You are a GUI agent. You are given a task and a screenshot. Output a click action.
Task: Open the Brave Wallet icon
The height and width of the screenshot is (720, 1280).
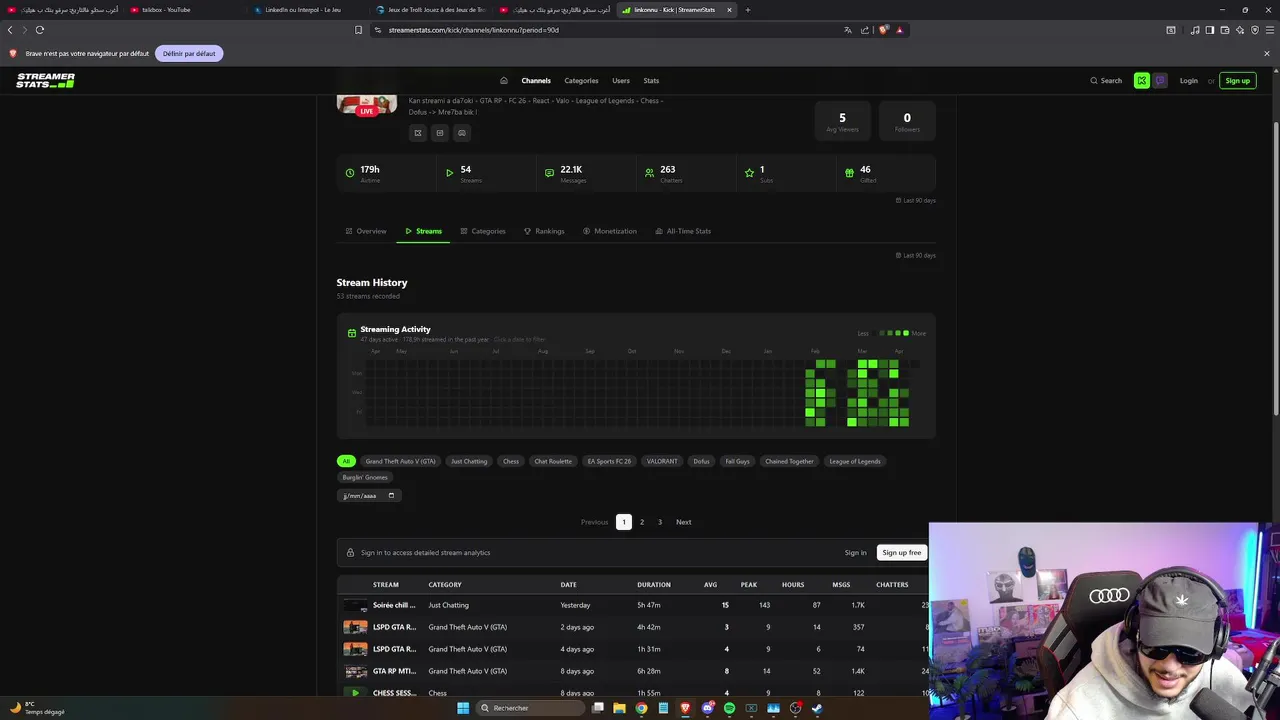pyautogui.click(x=1225, y=30)
